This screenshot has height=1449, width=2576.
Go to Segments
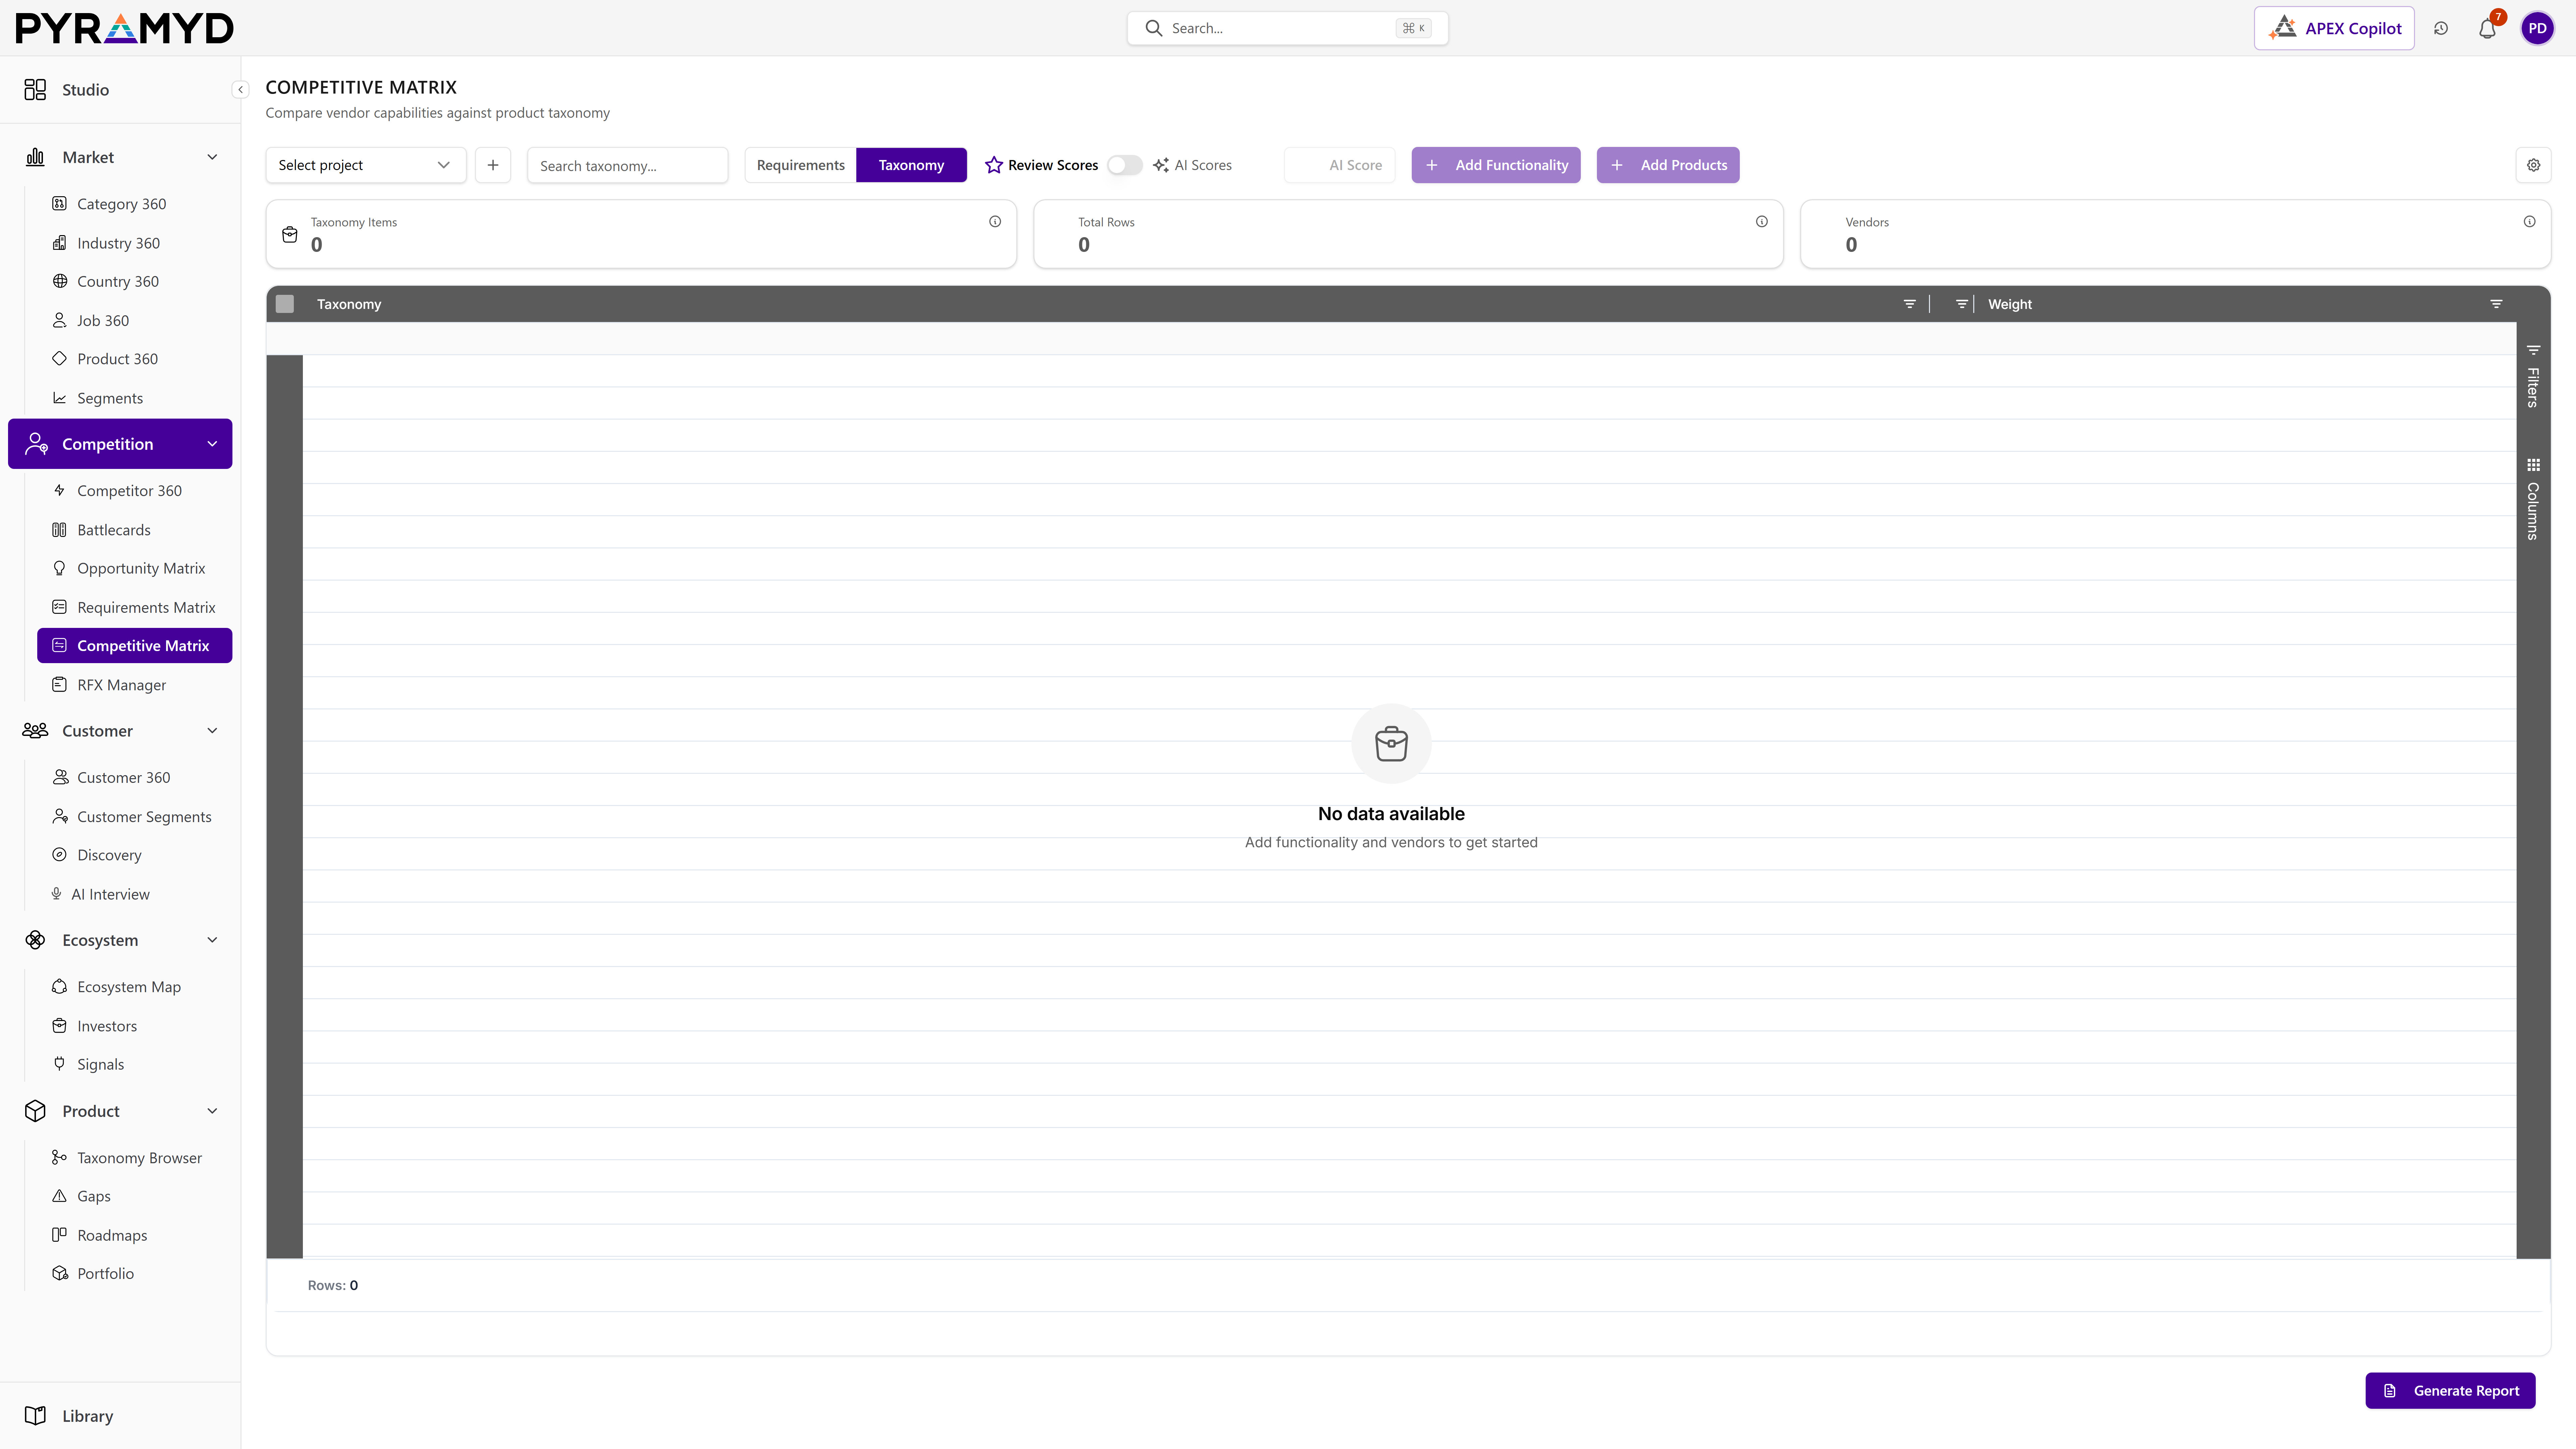pyautogui.click(x=110, y=398)
